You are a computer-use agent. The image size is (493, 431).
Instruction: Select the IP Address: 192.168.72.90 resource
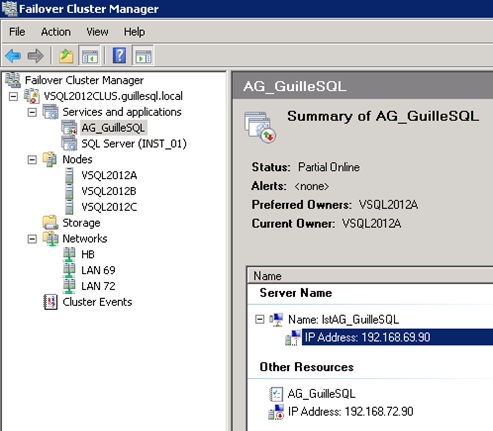tap(350, 412)
